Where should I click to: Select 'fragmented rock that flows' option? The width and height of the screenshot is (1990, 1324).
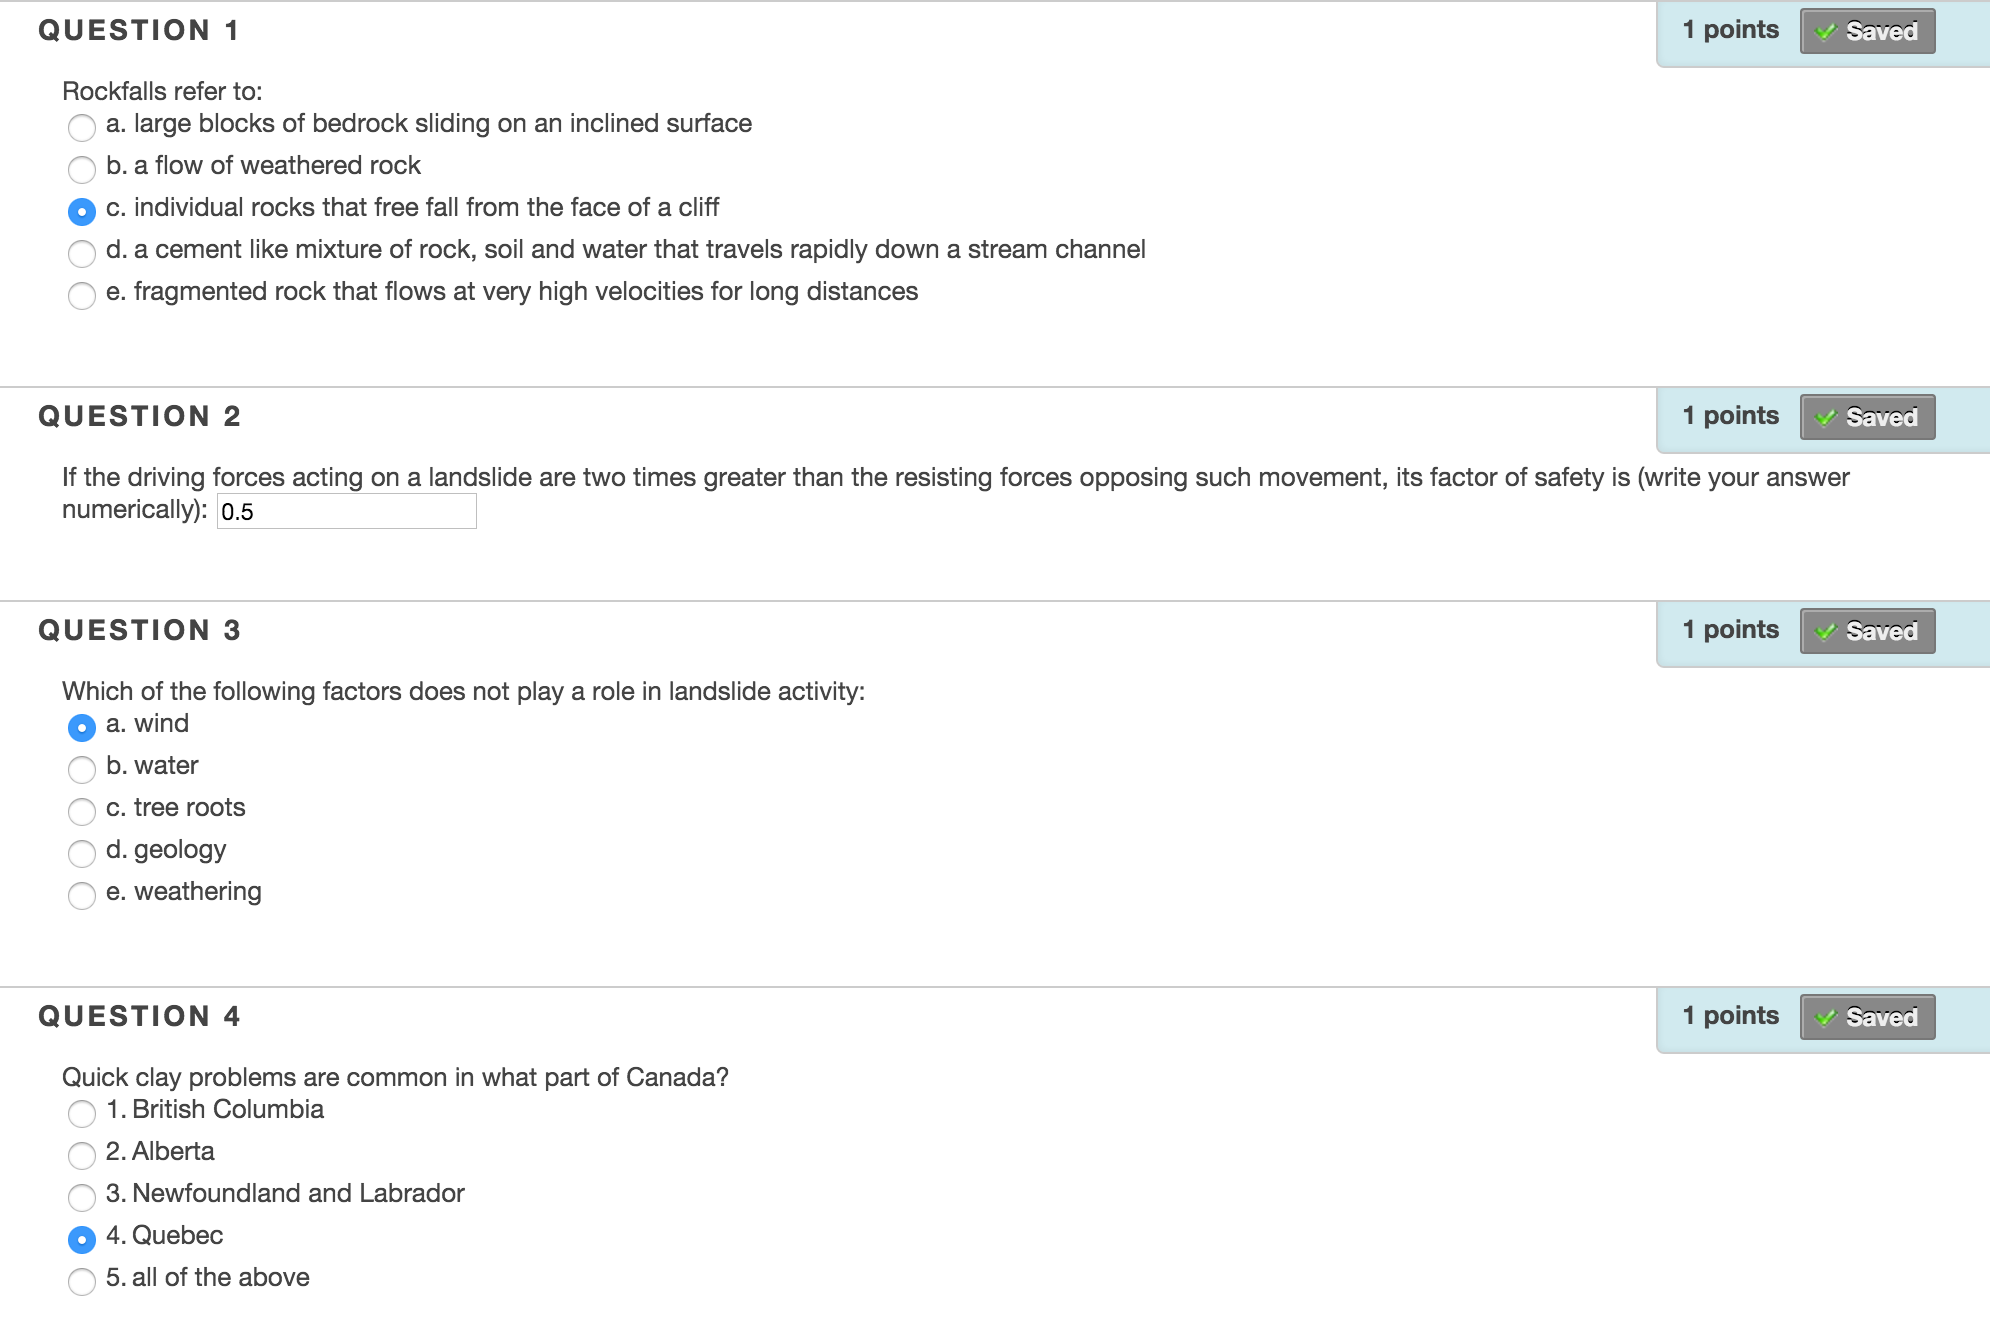(x=82, y=295)
